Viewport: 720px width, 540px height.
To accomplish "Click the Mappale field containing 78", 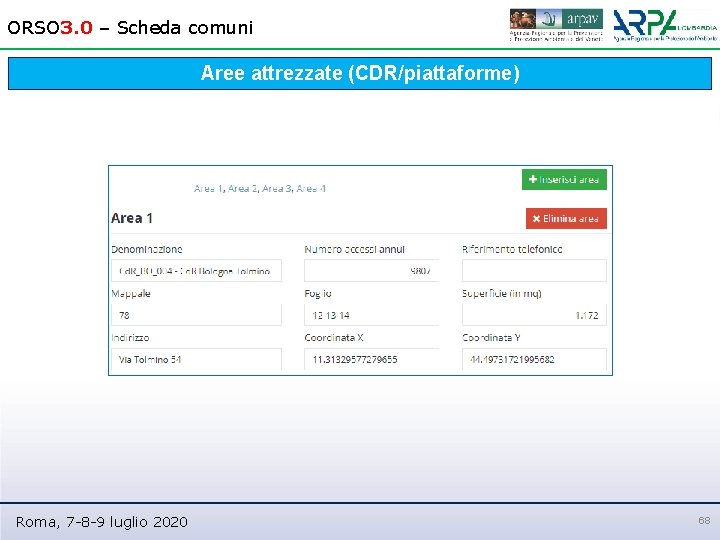I will tap(196, 315).
